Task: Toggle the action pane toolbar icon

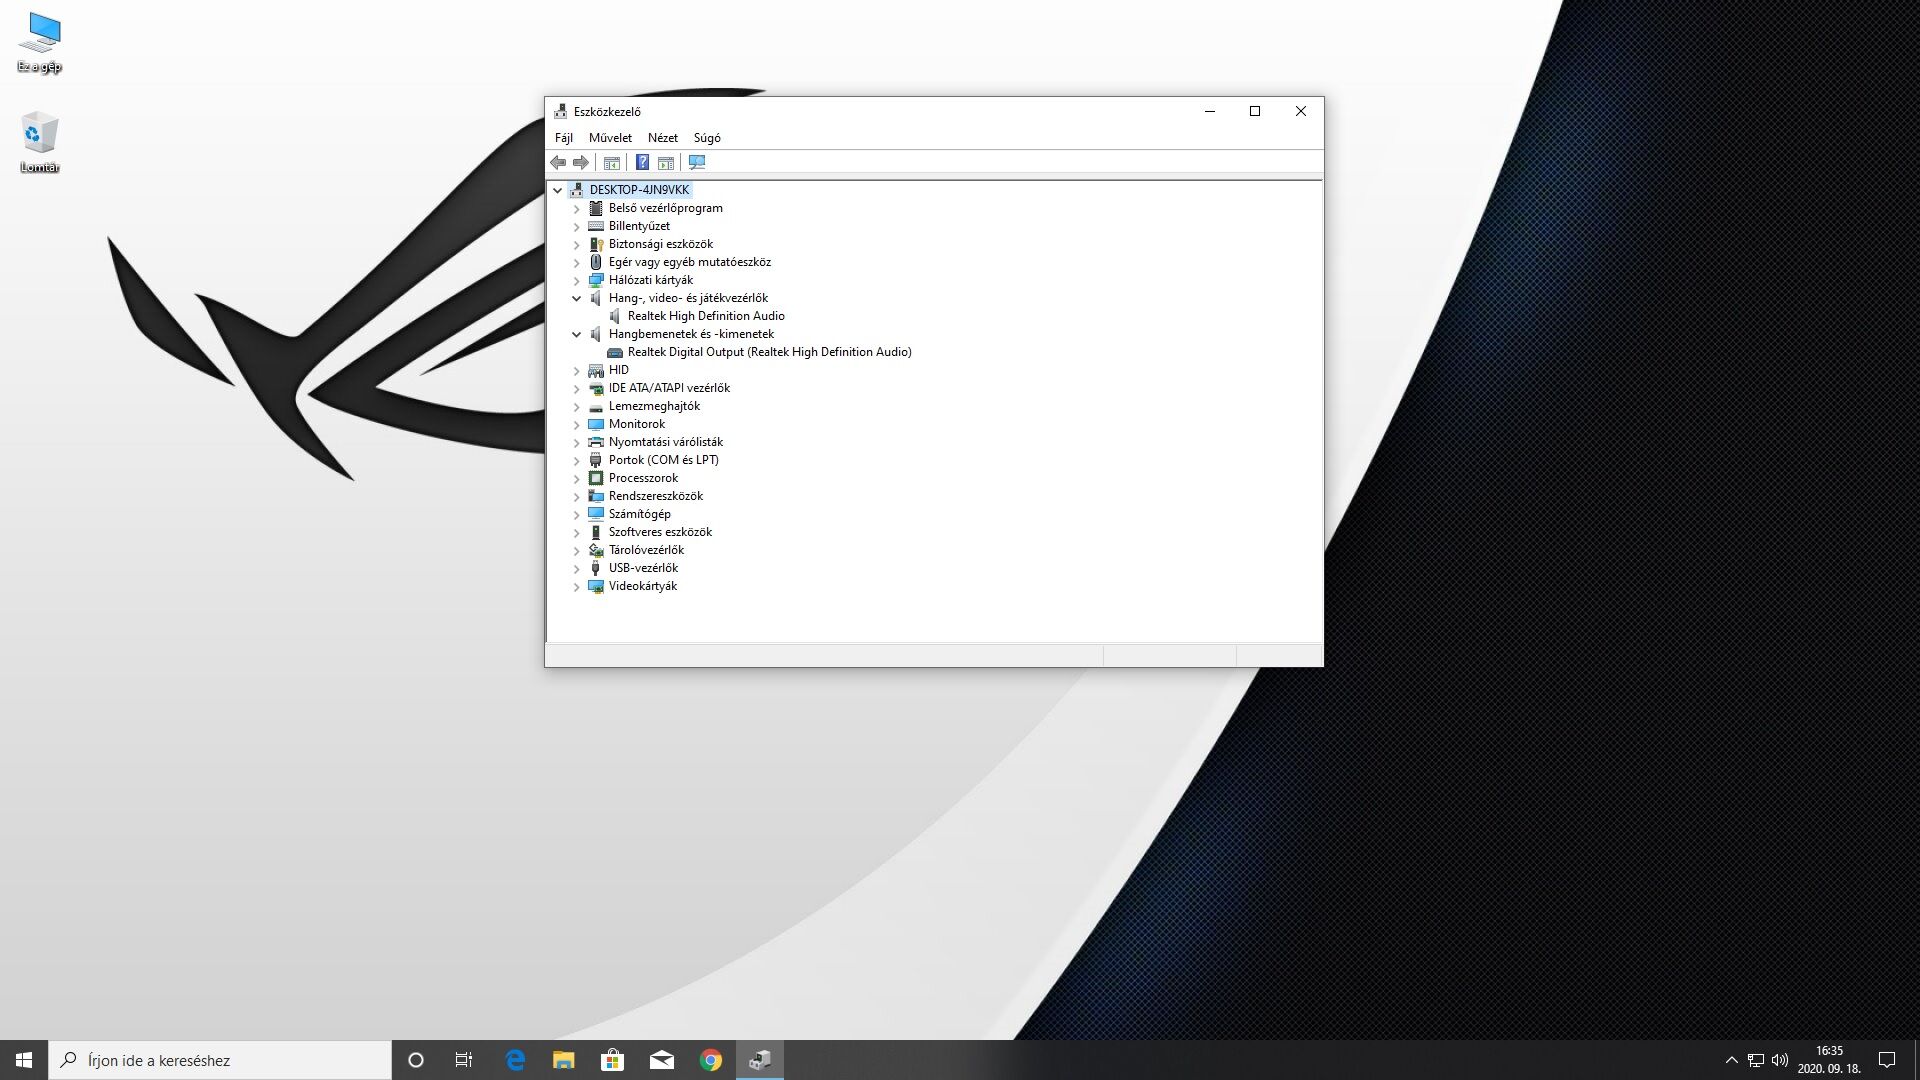Action: pyautogui.click(x=665, y=162)
